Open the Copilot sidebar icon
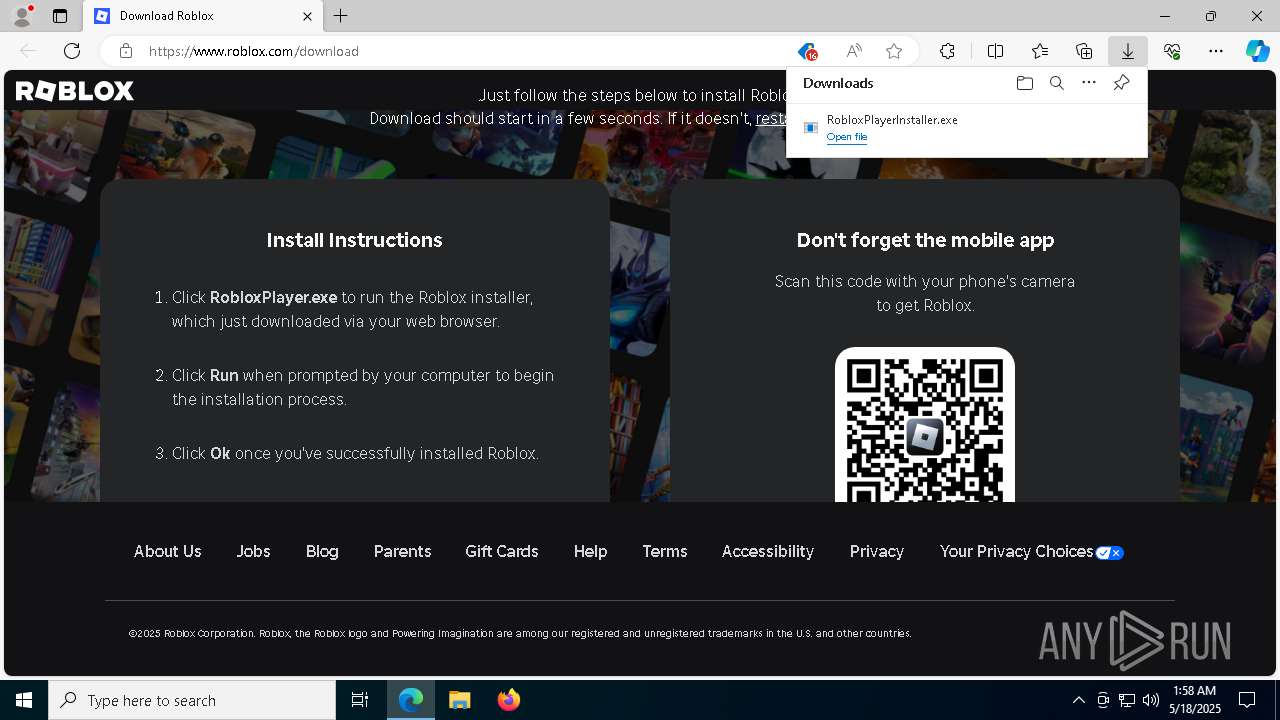Viewport: 1280px width, 720px height. [x=1257, y=51]
